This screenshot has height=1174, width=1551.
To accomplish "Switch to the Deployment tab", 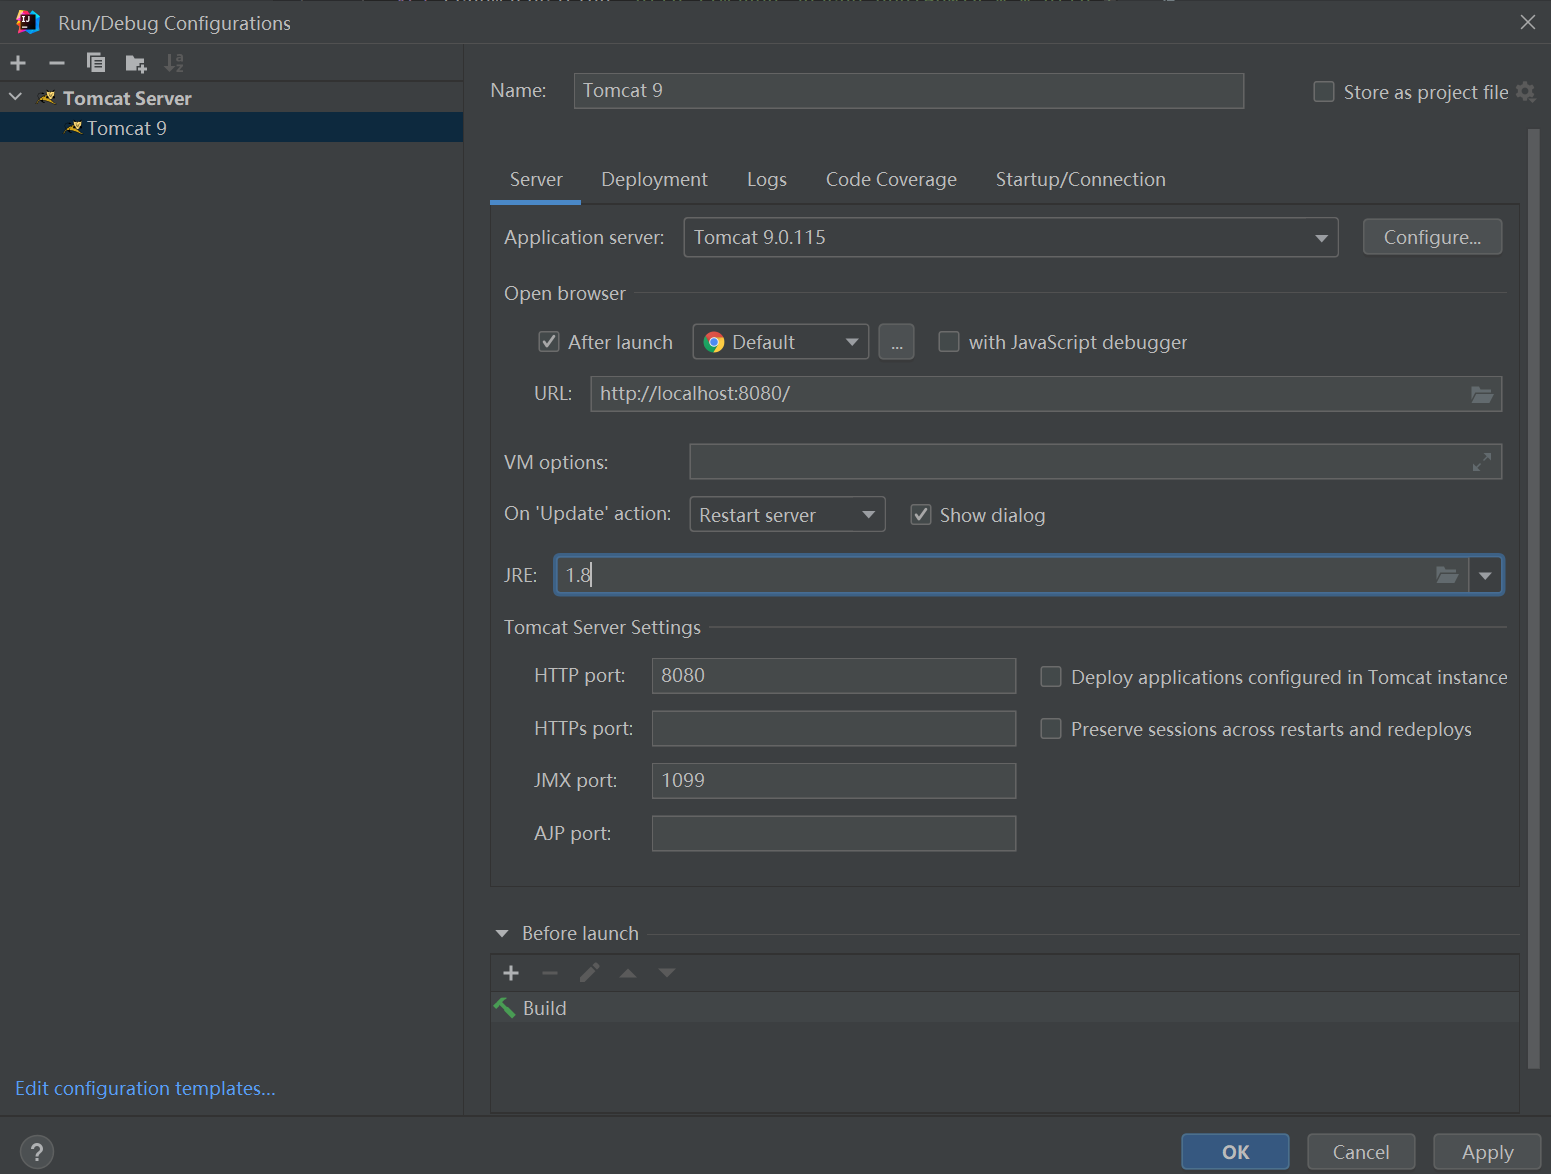I will click(654, 180).
